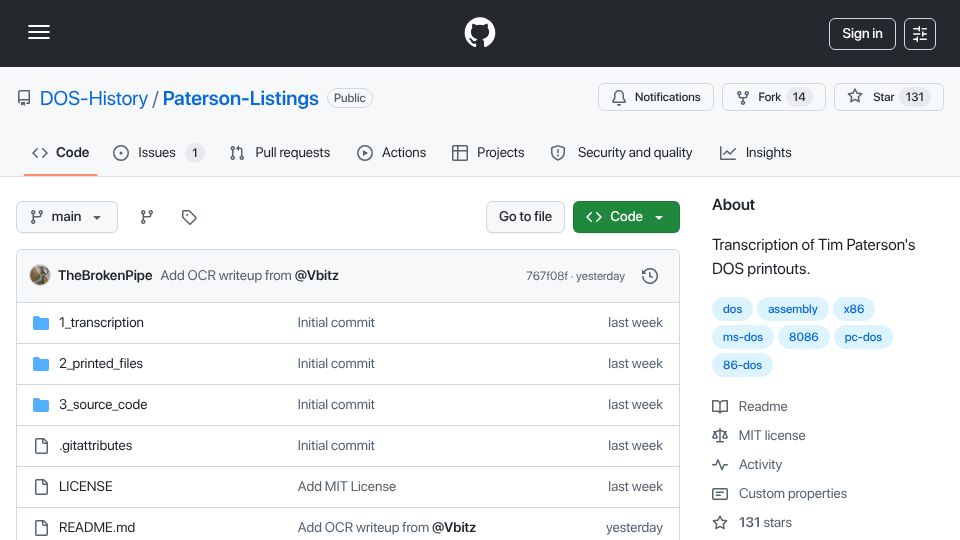The width and height of the screenshot is (960, 540).
Task: Click the last week timestamp for LICENSE
Action: pyautogui.click(x=636, y=487)
